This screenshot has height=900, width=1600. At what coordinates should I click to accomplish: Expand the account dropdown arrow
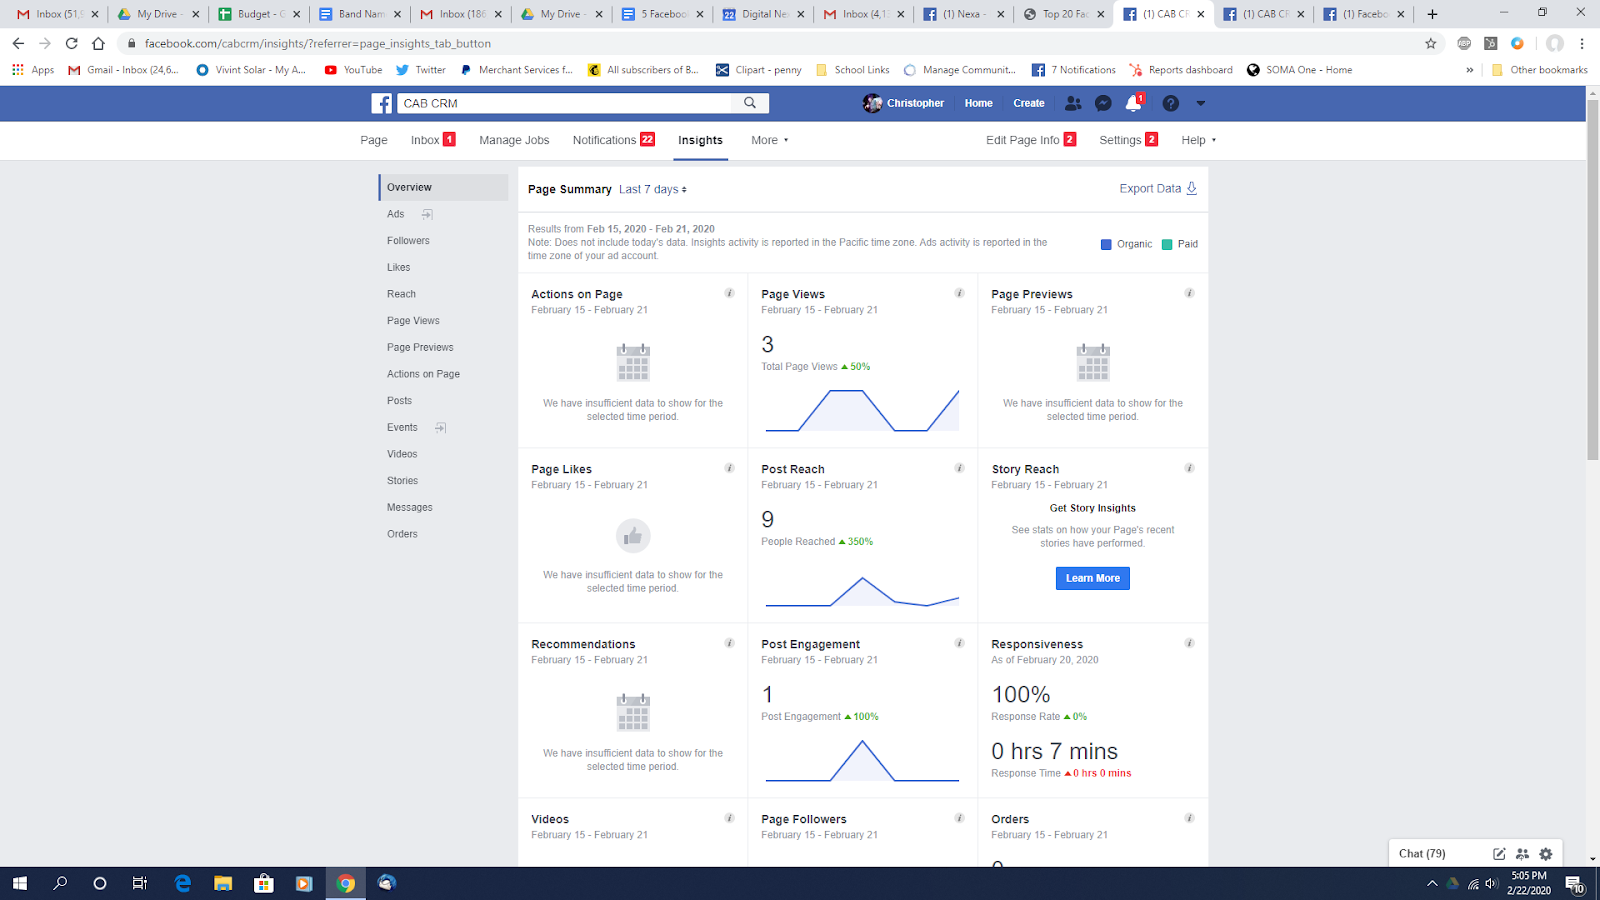(x=1201, y=103)
